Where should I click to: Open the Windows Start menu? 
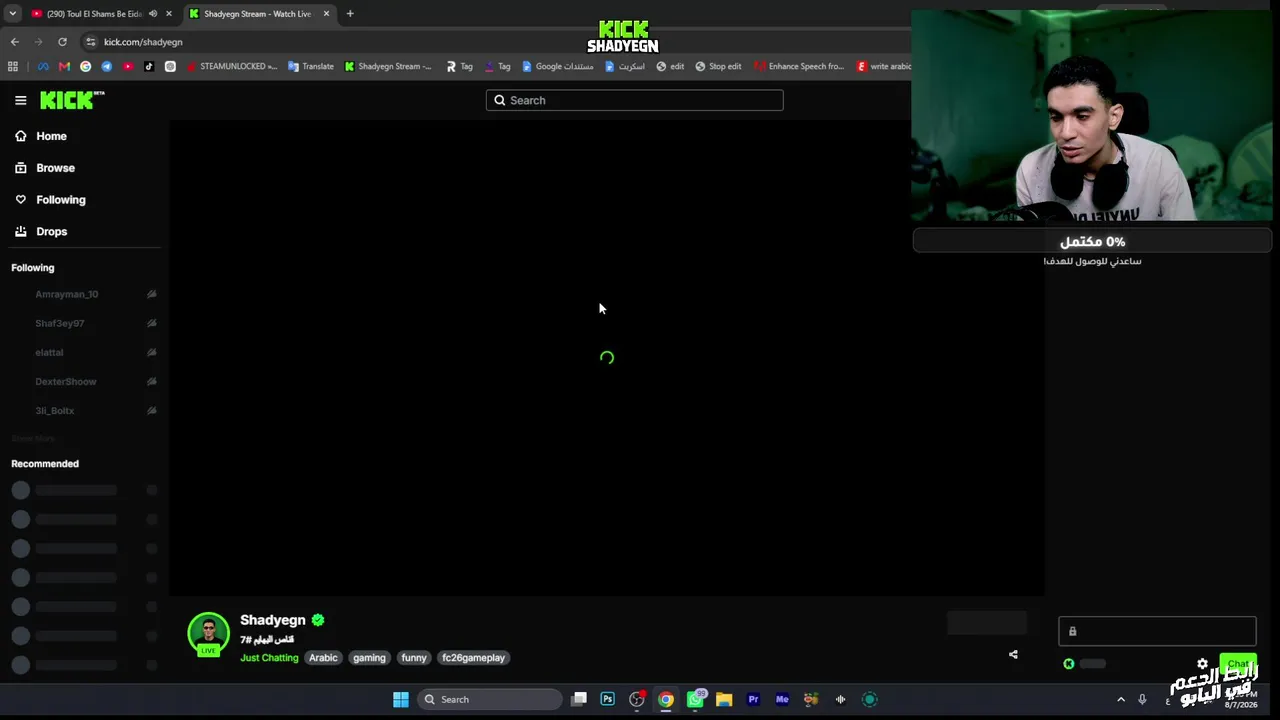click(x=401, y=700)
